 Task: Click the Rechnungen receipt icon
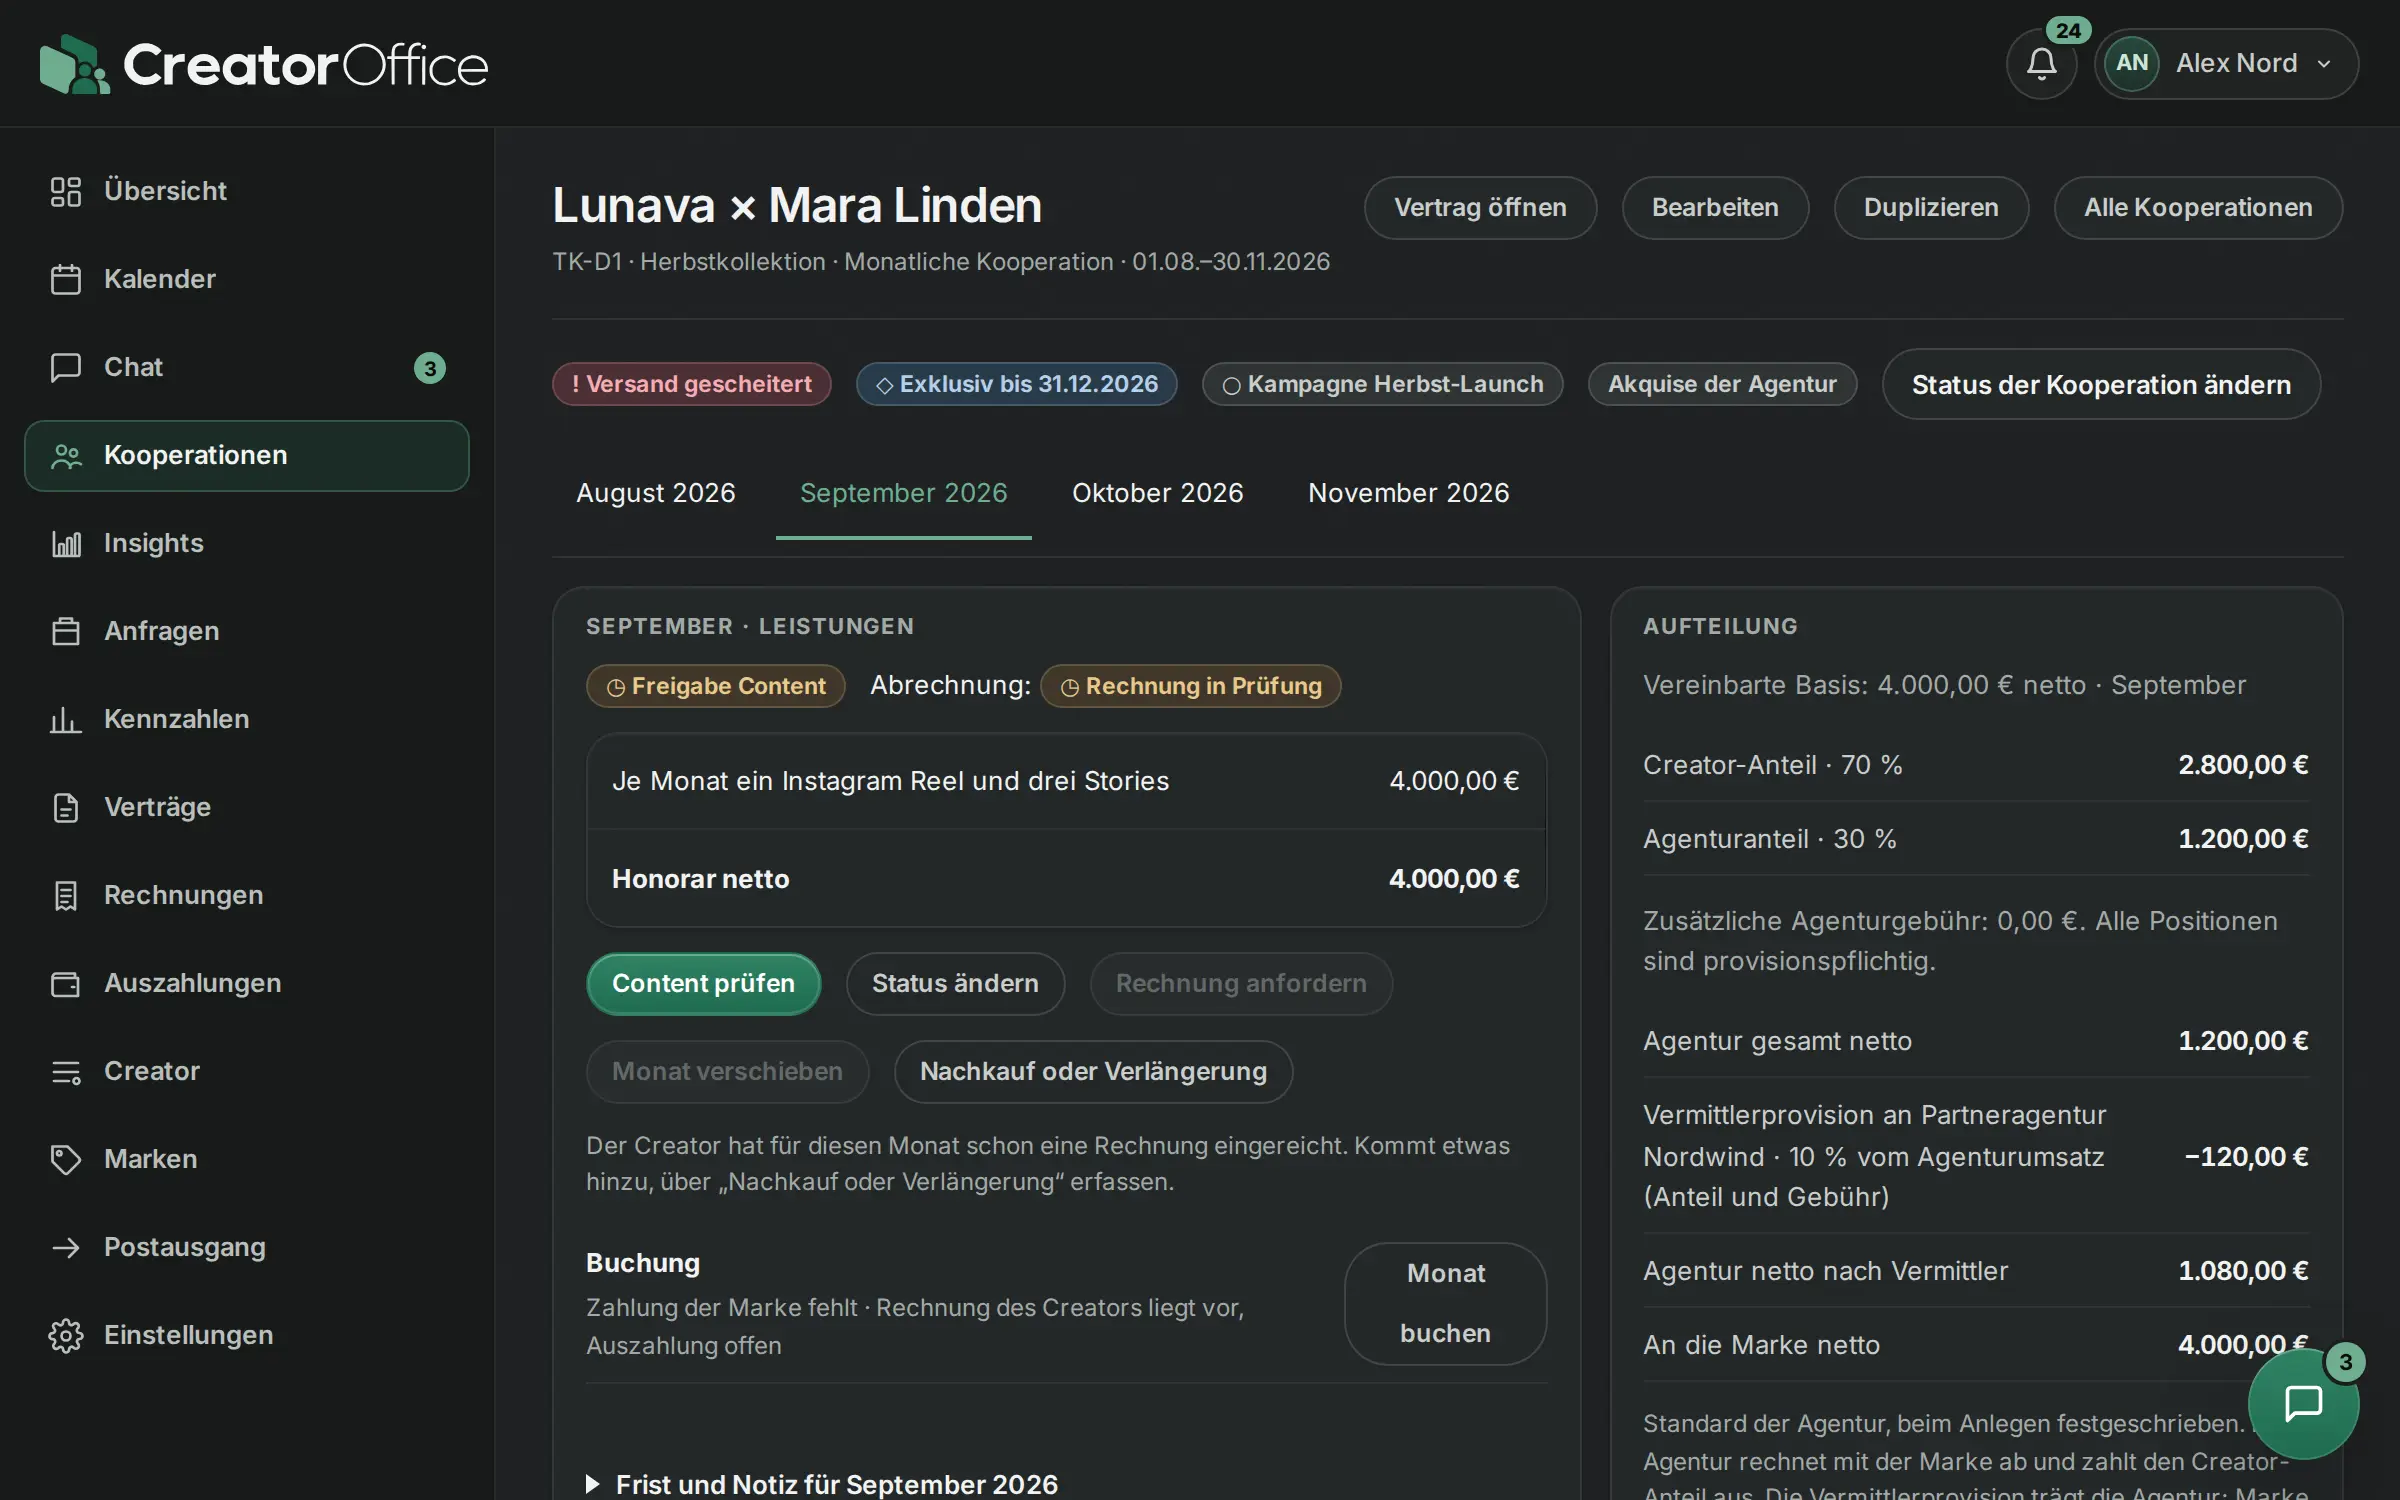tap(66, 895)
